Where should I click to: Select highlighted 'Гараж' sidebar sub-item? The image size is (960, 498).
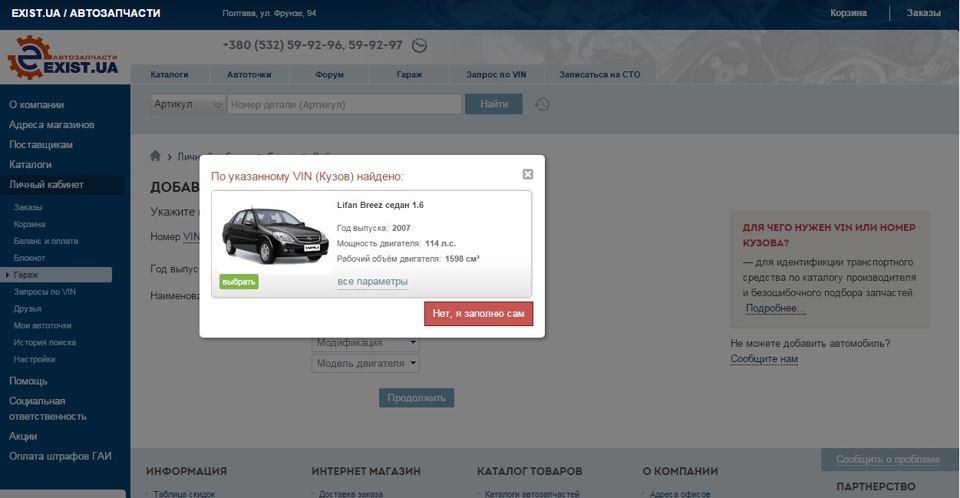coord(56,275)
